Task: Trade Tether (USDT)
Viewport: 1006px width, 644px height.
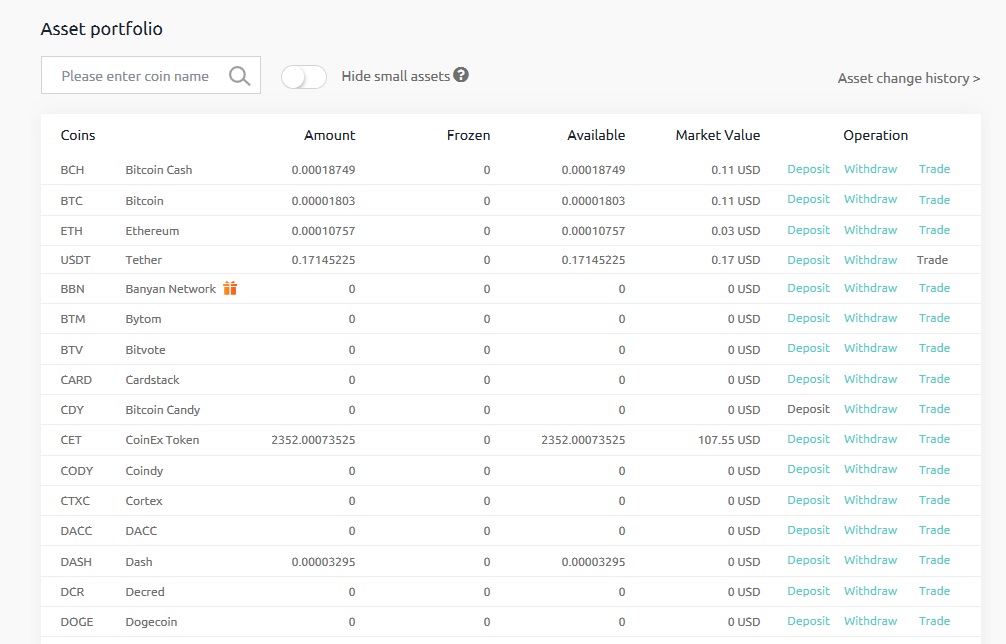Action: (x=932, y=260)
